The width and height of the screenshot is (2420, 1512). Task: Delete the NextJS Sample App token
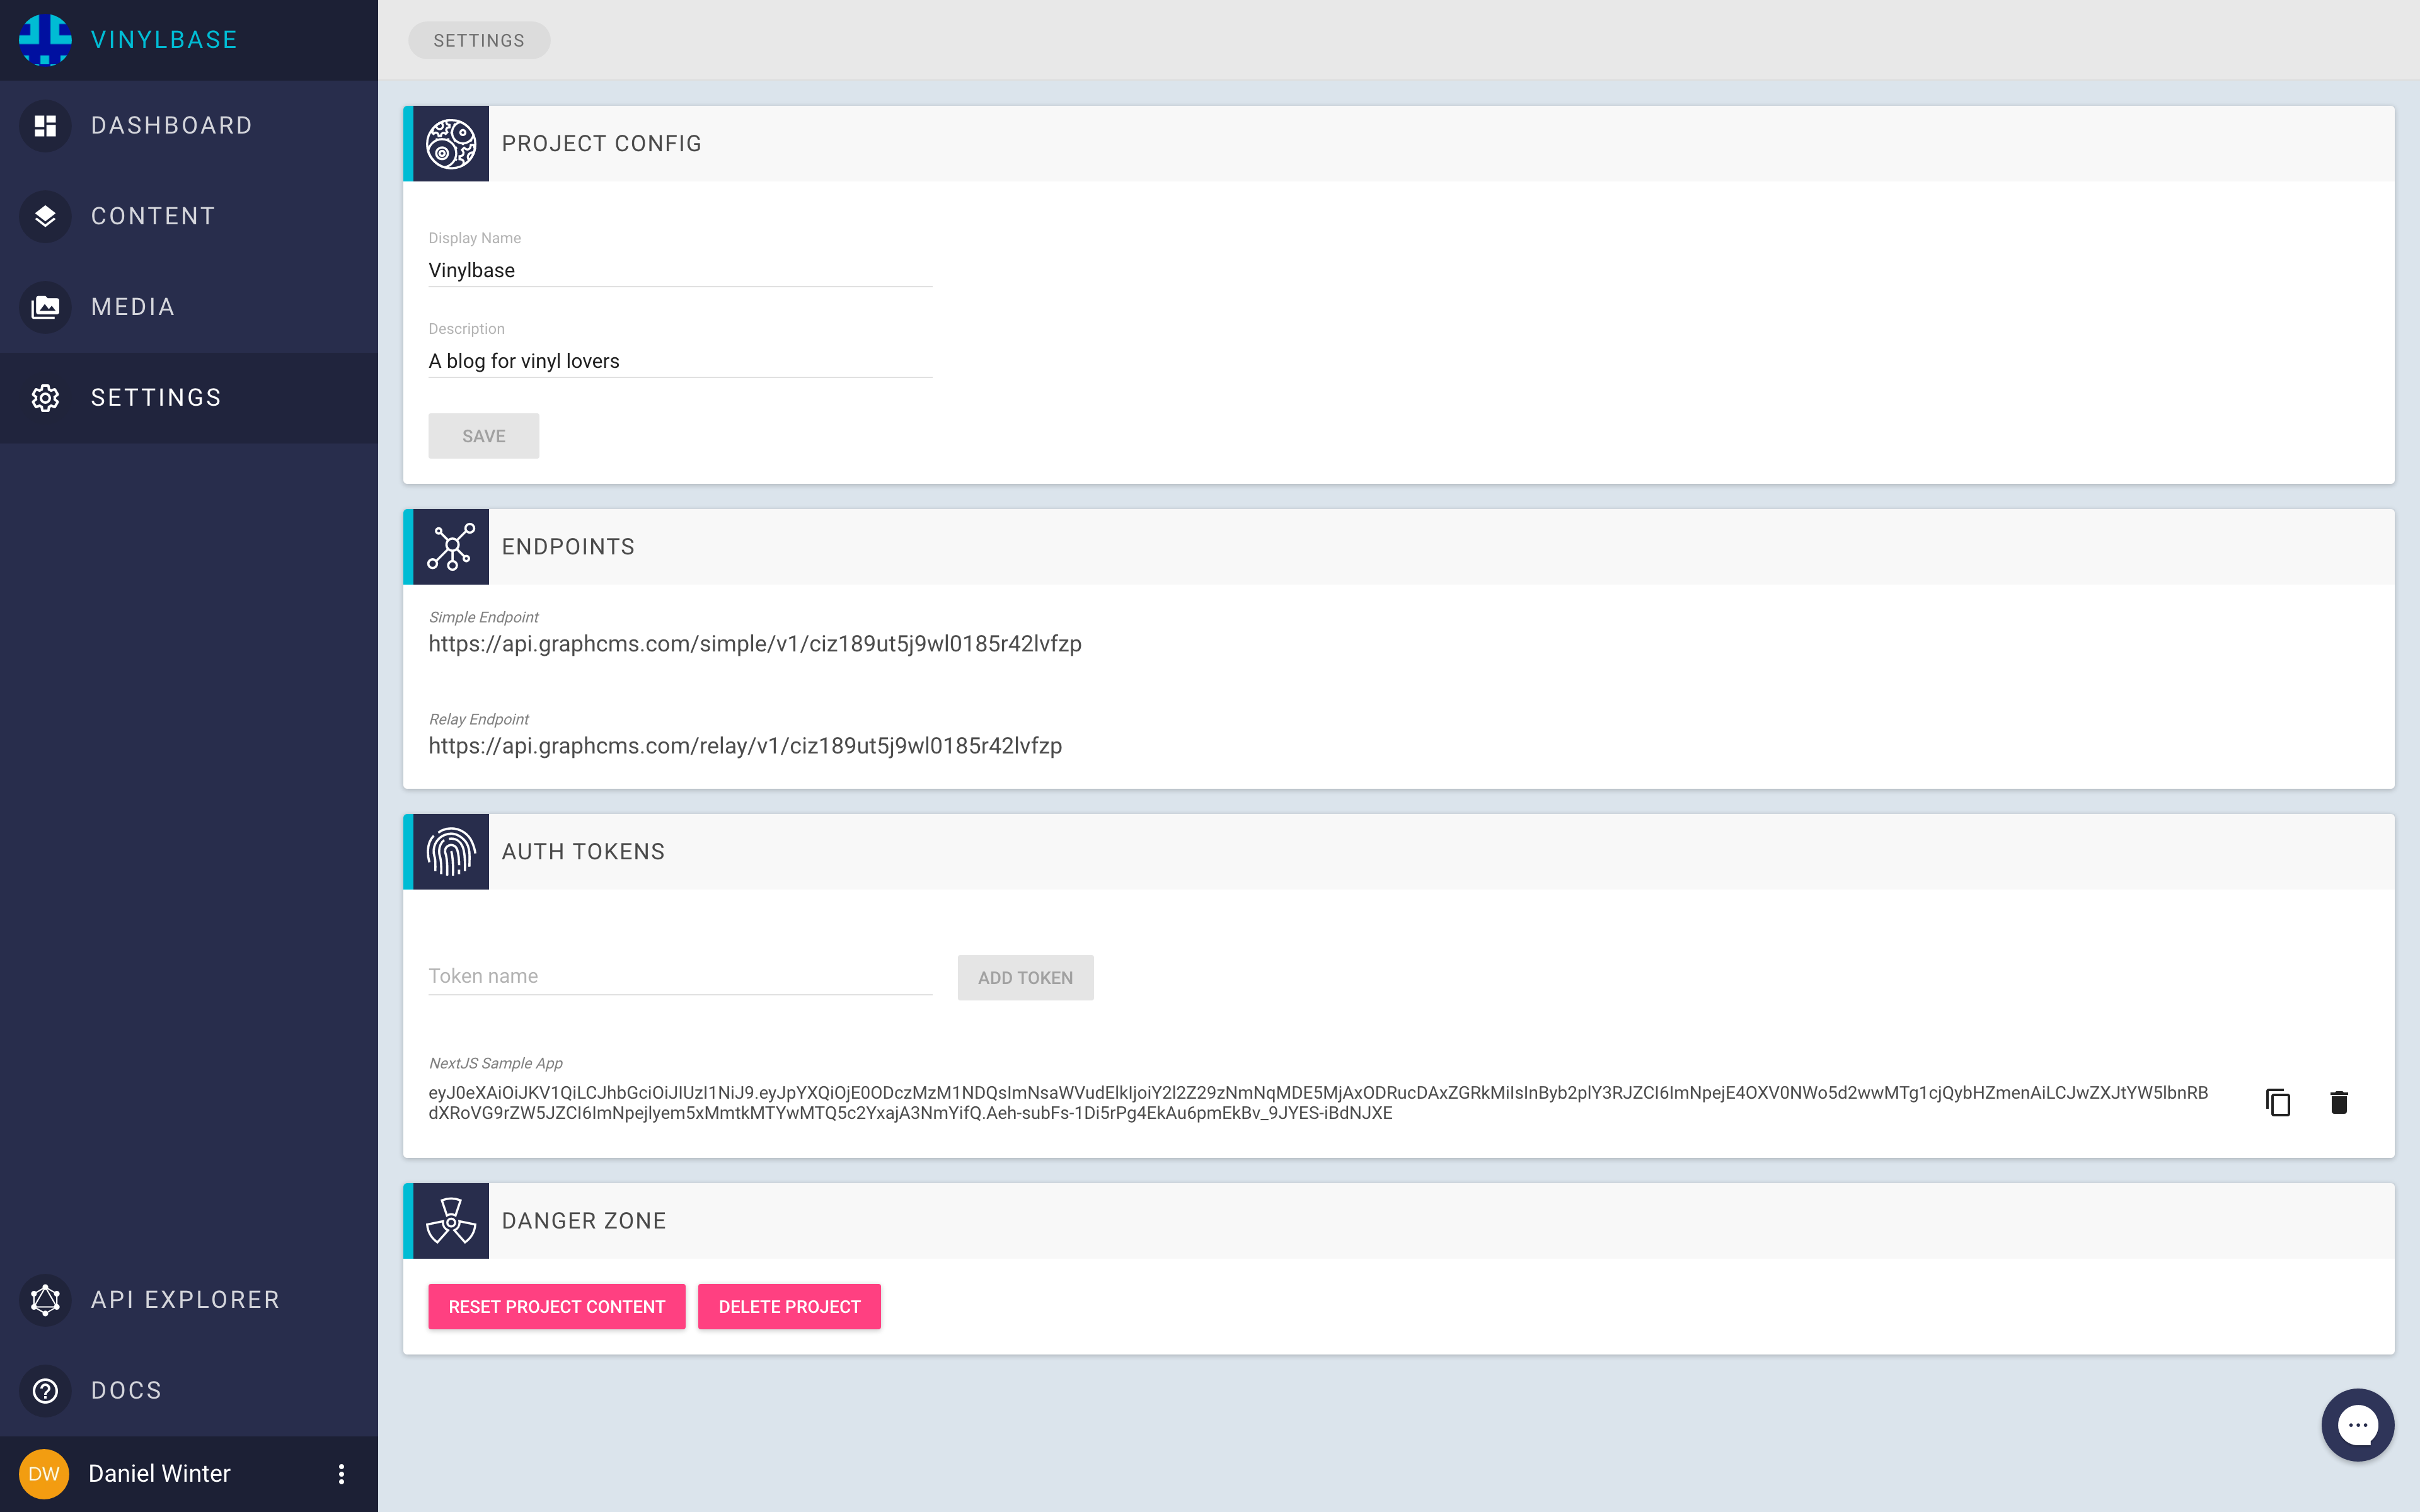(x=2339, y=1102)
